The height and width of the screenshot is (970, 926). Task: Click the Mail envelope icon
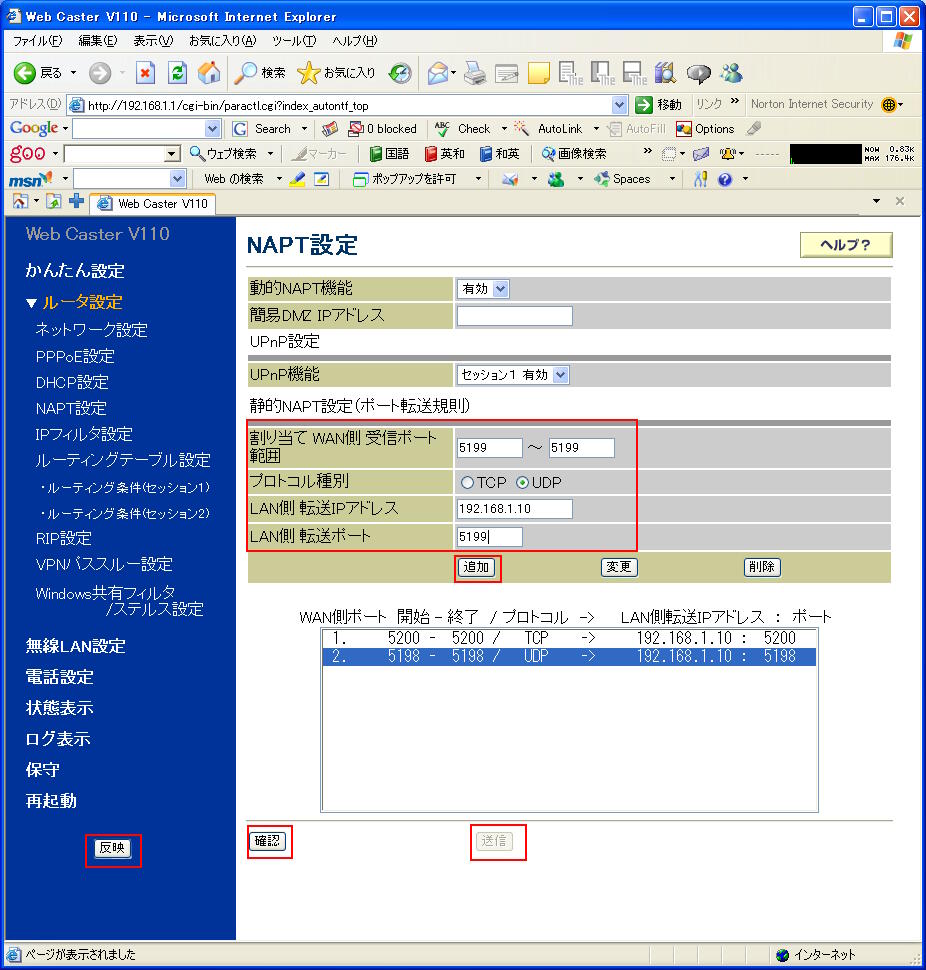439,73
